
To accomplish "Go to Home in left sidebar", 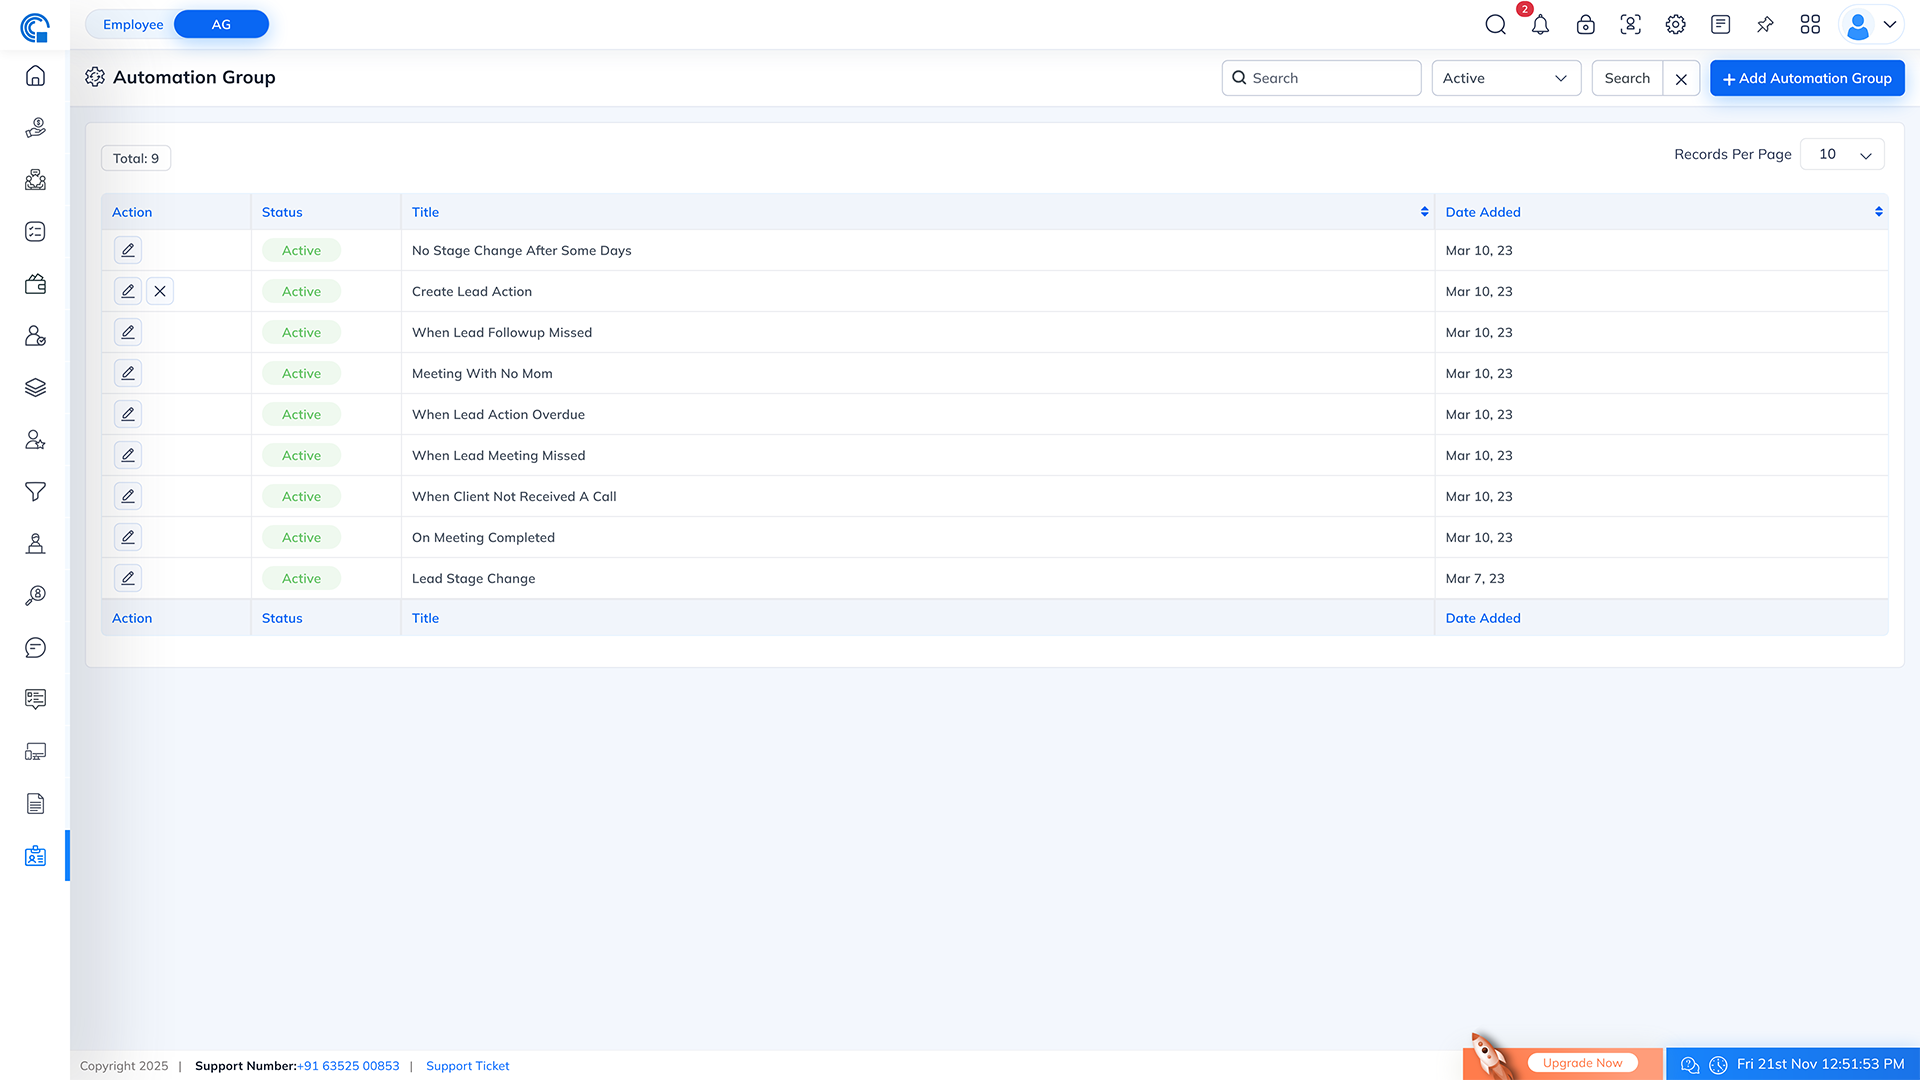I will click(35, 76).
